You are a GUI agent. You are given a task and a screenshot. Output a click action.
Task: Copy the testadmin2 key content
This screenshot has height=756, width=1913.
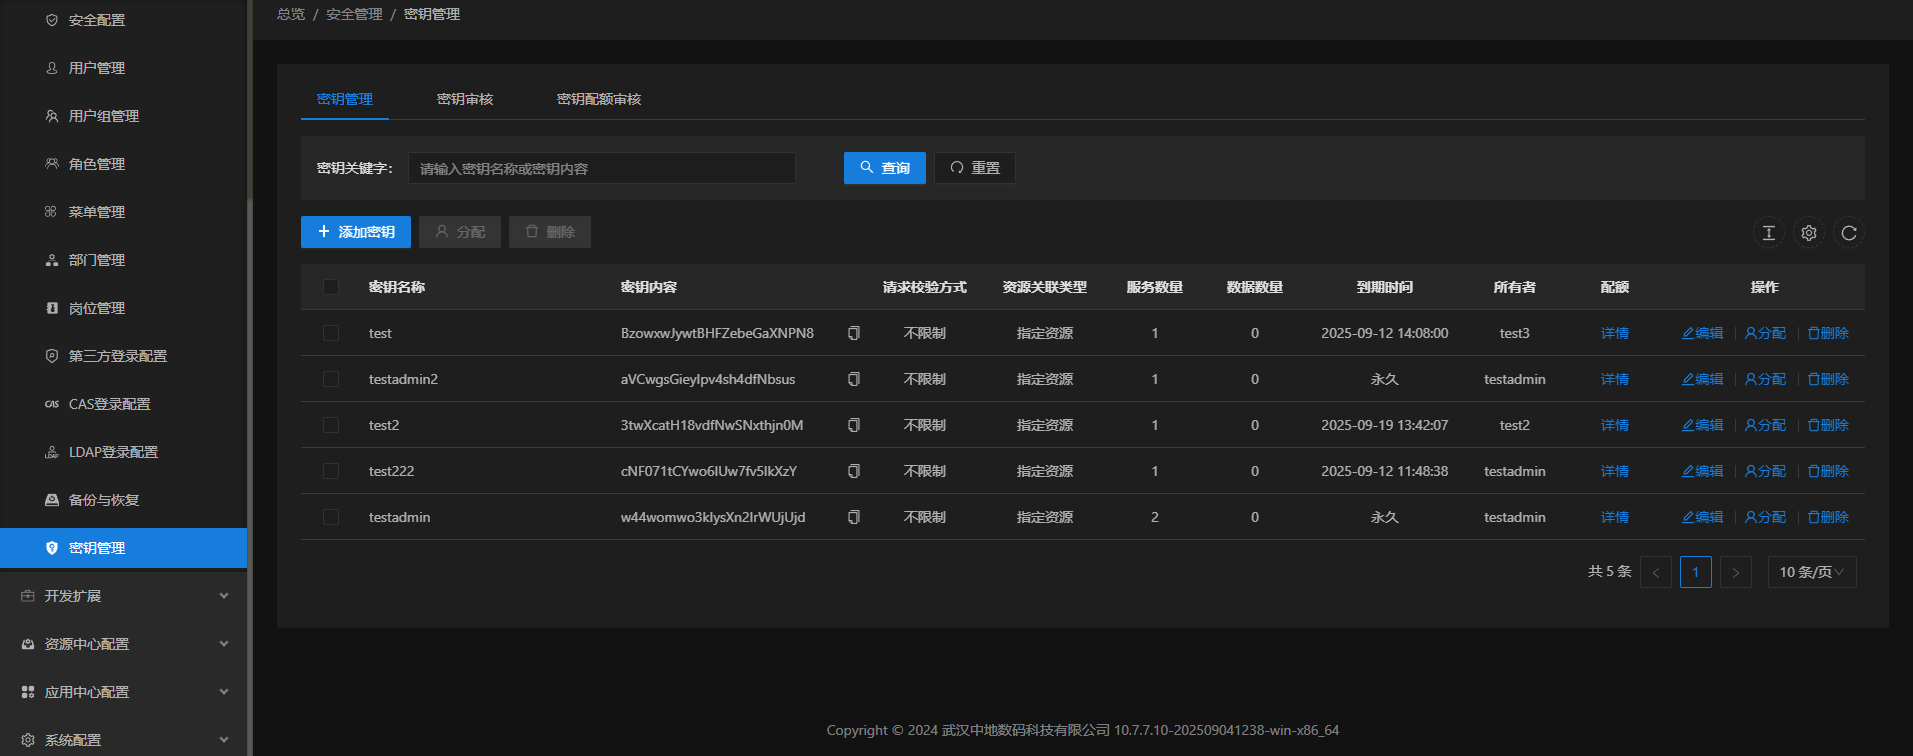pyautogui.click(x=854, y=379)
